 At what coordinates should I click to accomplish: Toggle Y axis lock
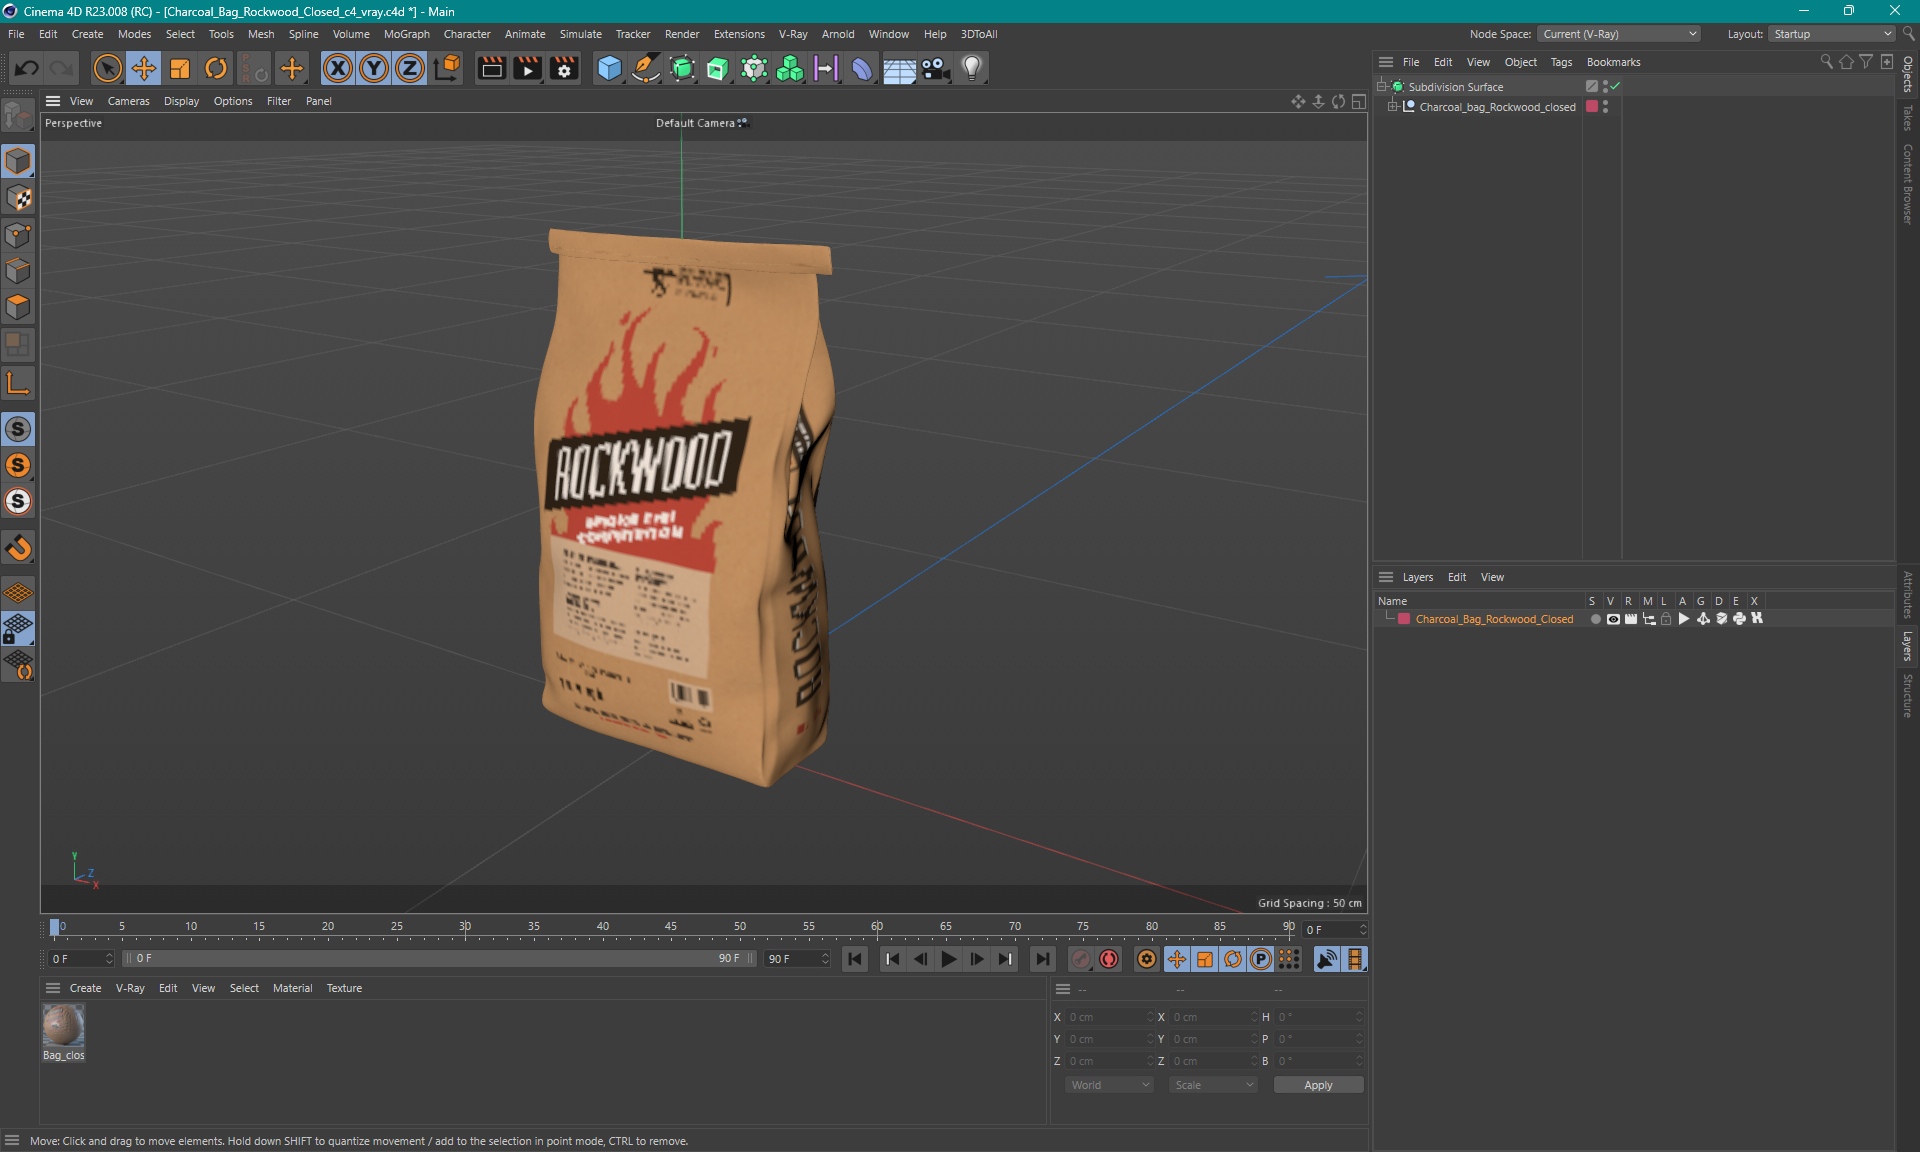(x=374, y=68)
